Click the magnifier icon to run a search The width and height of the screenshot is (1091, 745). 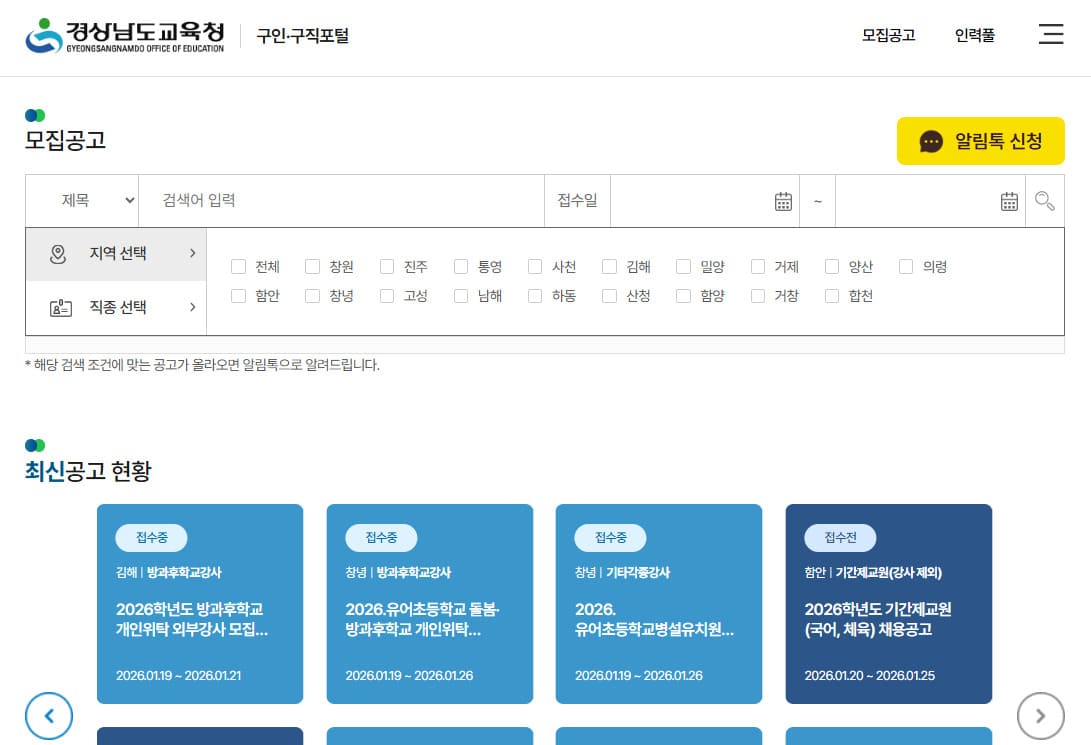(1044, 201)
